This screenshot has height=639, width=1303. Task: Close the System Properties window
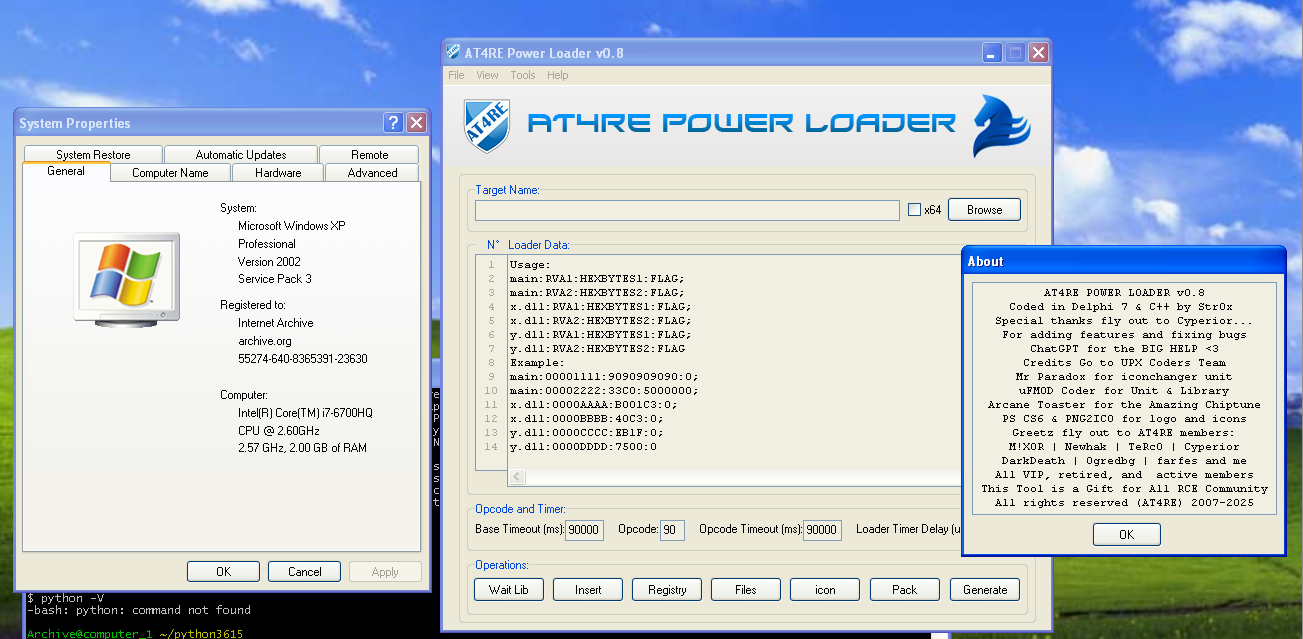[417, 123]
